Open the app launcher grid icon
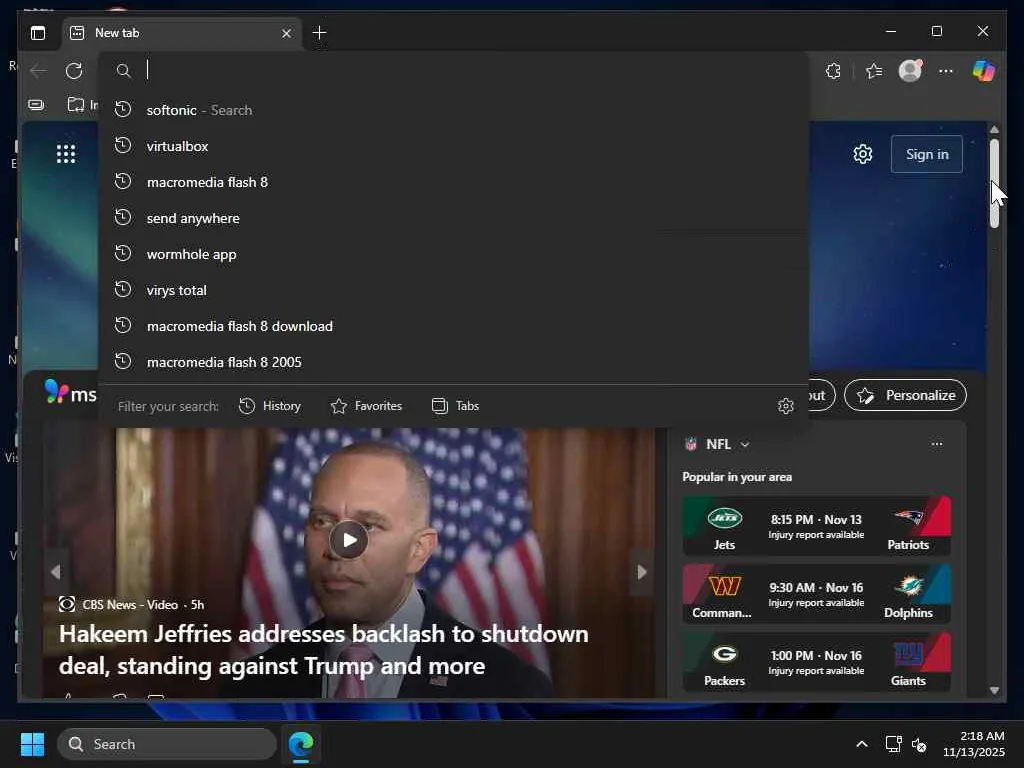The image size is (1024, 768). click(x=66, y=154)
